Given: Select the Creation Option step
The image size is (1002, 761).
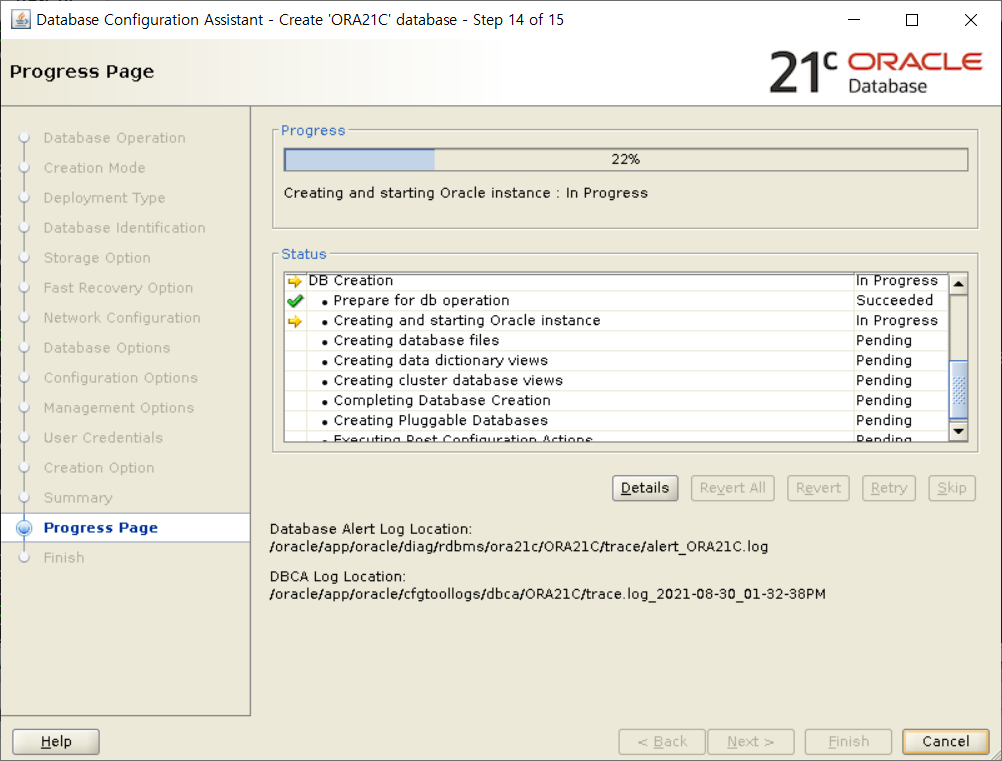Looking at the screenshot, I should pos(99,468).
